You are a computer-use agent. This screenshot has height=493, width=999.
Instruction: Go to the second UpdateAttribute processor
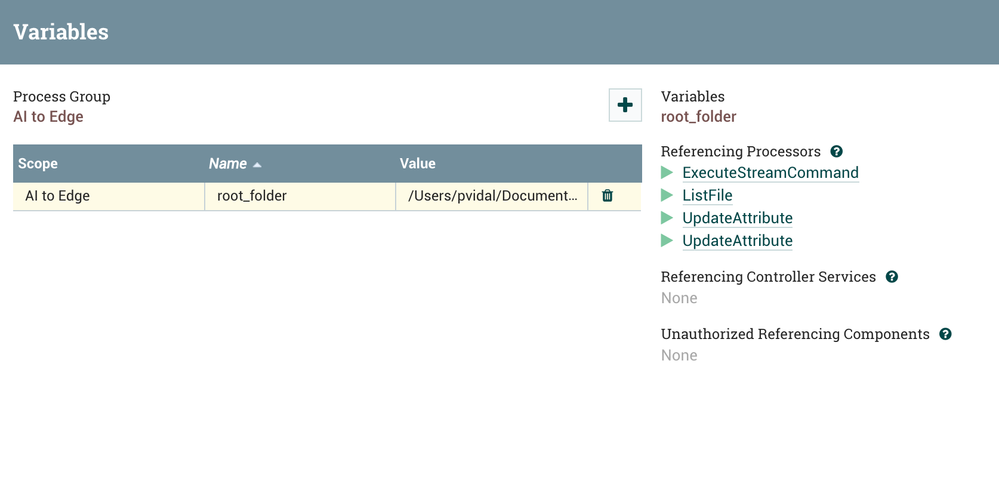coord(737,241)
